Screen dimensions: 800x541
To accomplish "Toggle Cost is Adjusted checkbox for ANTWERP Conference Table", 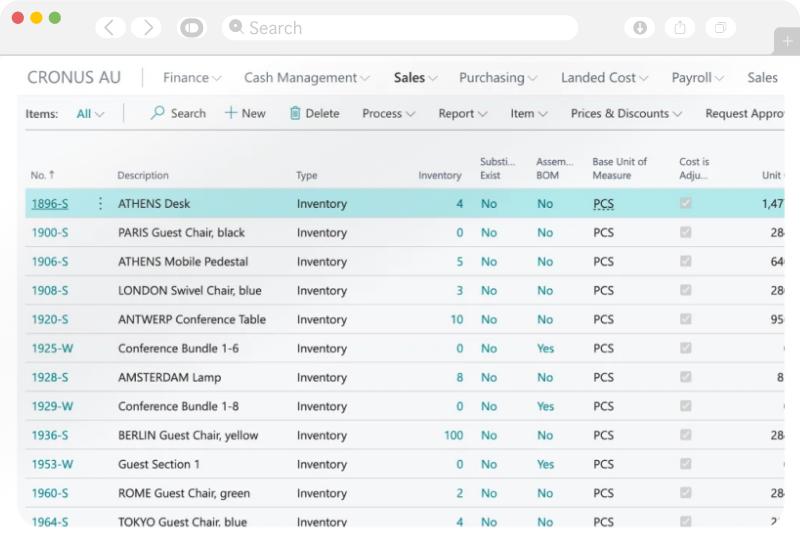I will [x=685, y=319].
